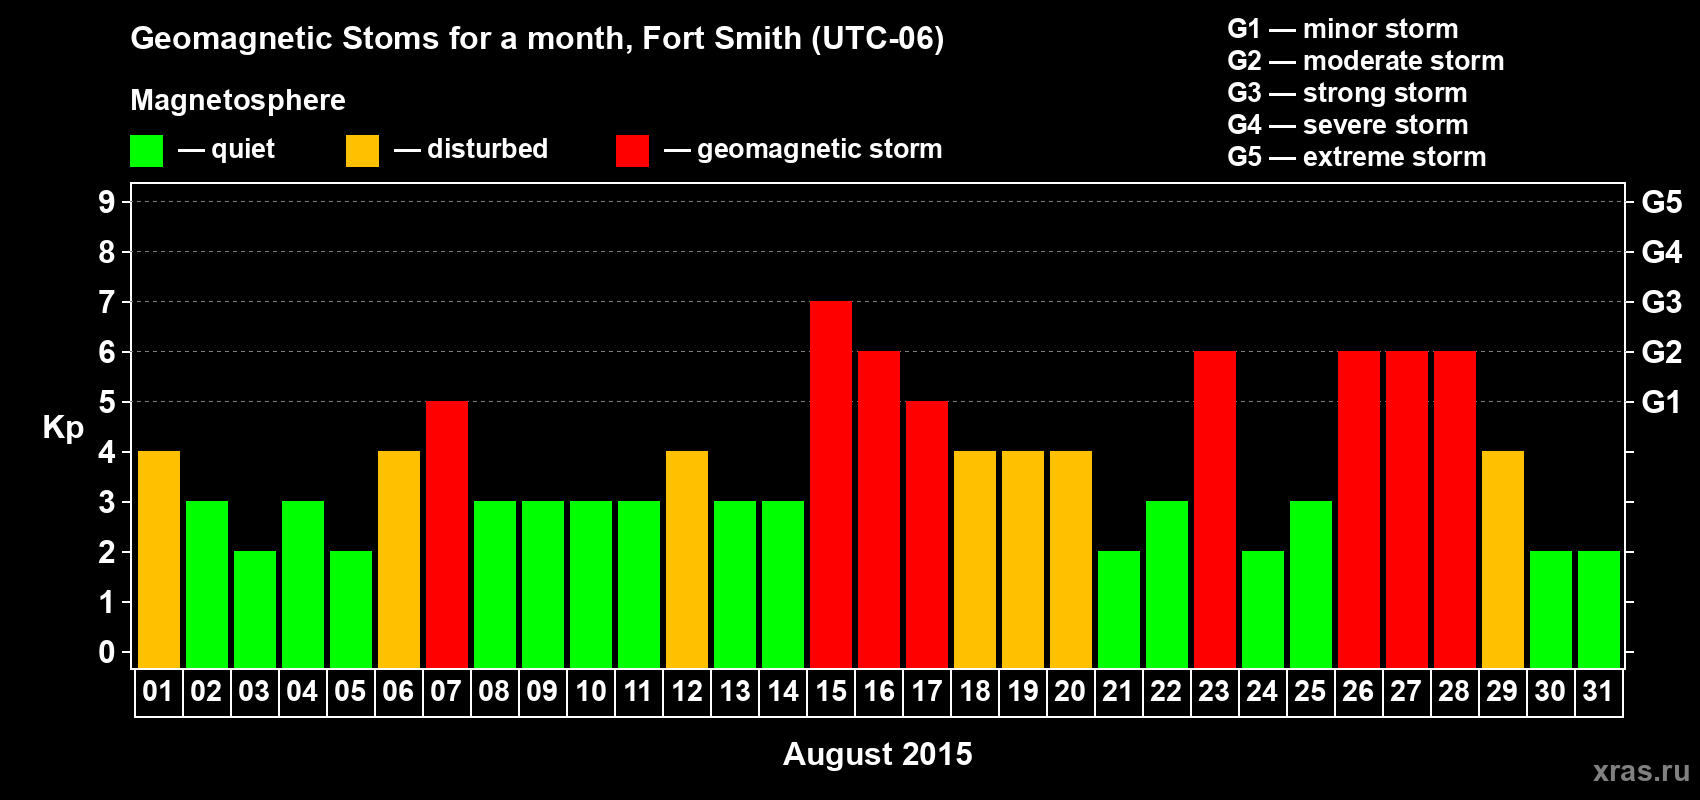Click the 'G5 — extreme storm' legend line
1700x800 pixels.
(1356, 157)
